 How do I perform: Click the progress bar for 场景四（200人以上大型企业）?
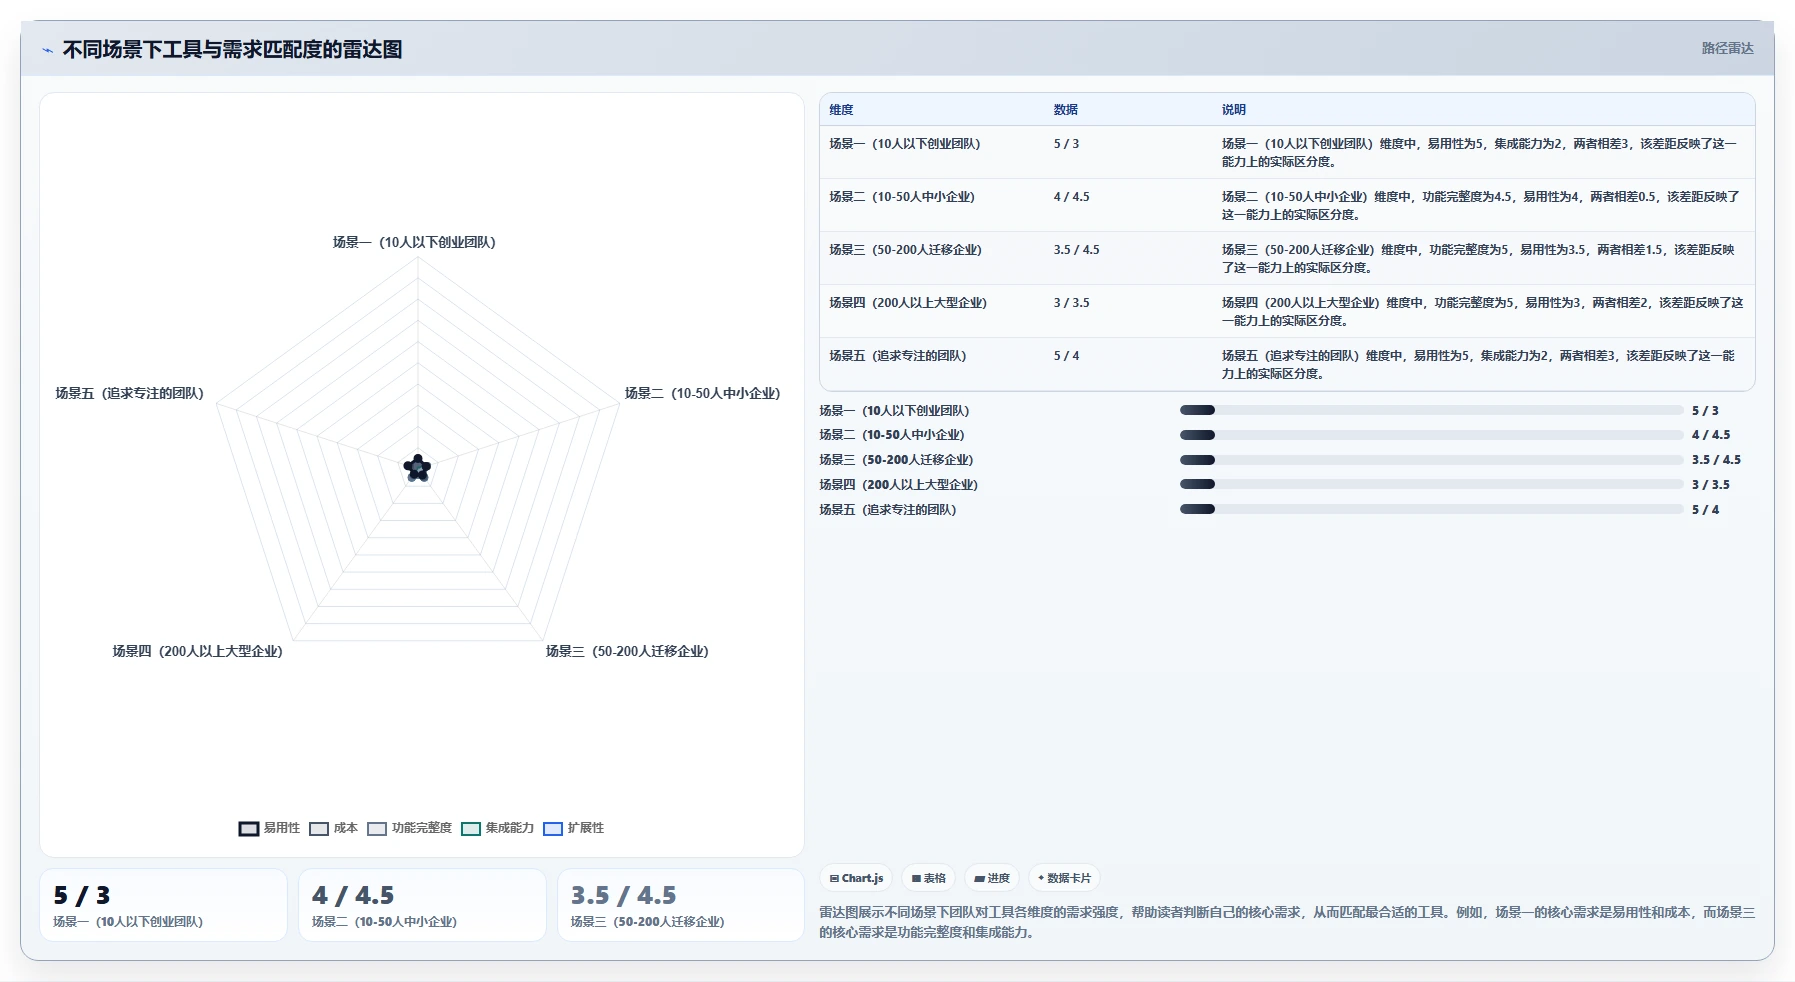(x=1431, y=484)
